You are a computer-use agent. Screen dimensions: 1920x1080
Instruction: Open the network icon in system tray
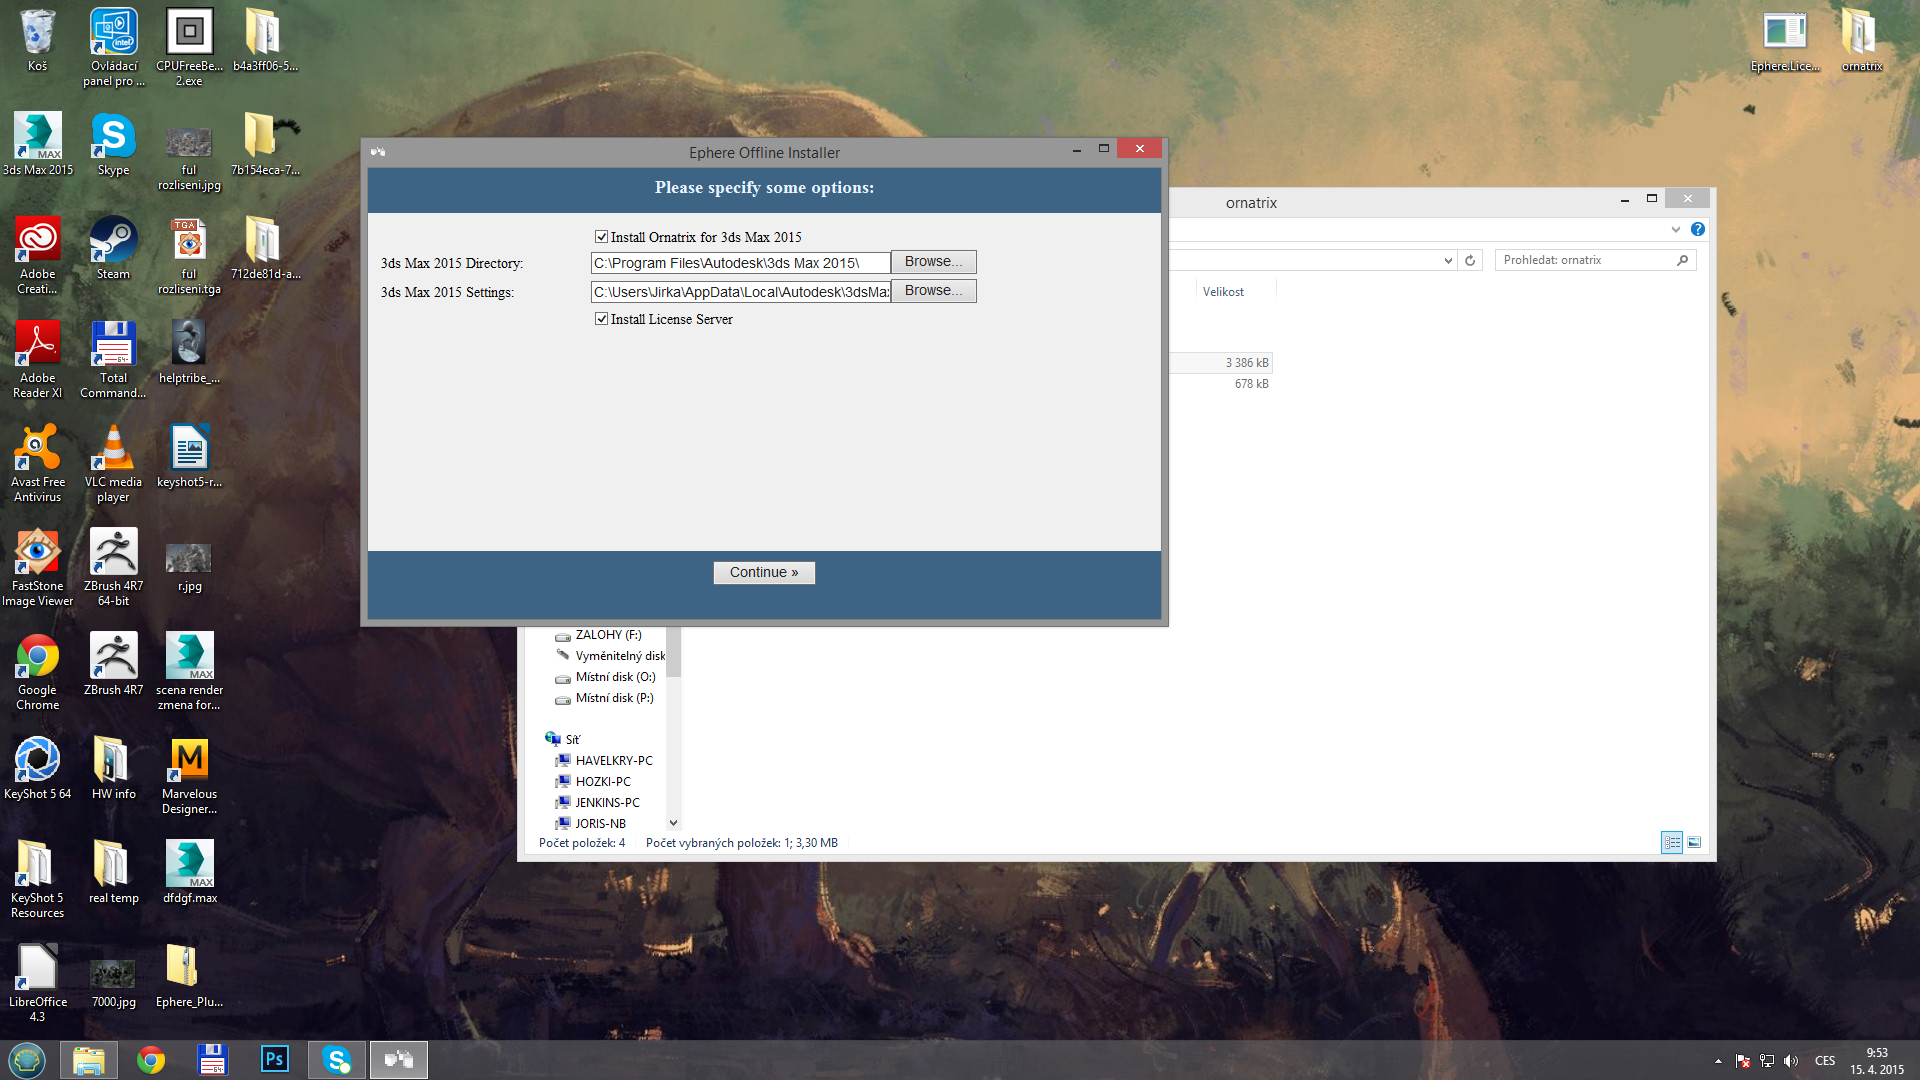(x=1767, y=1061)
